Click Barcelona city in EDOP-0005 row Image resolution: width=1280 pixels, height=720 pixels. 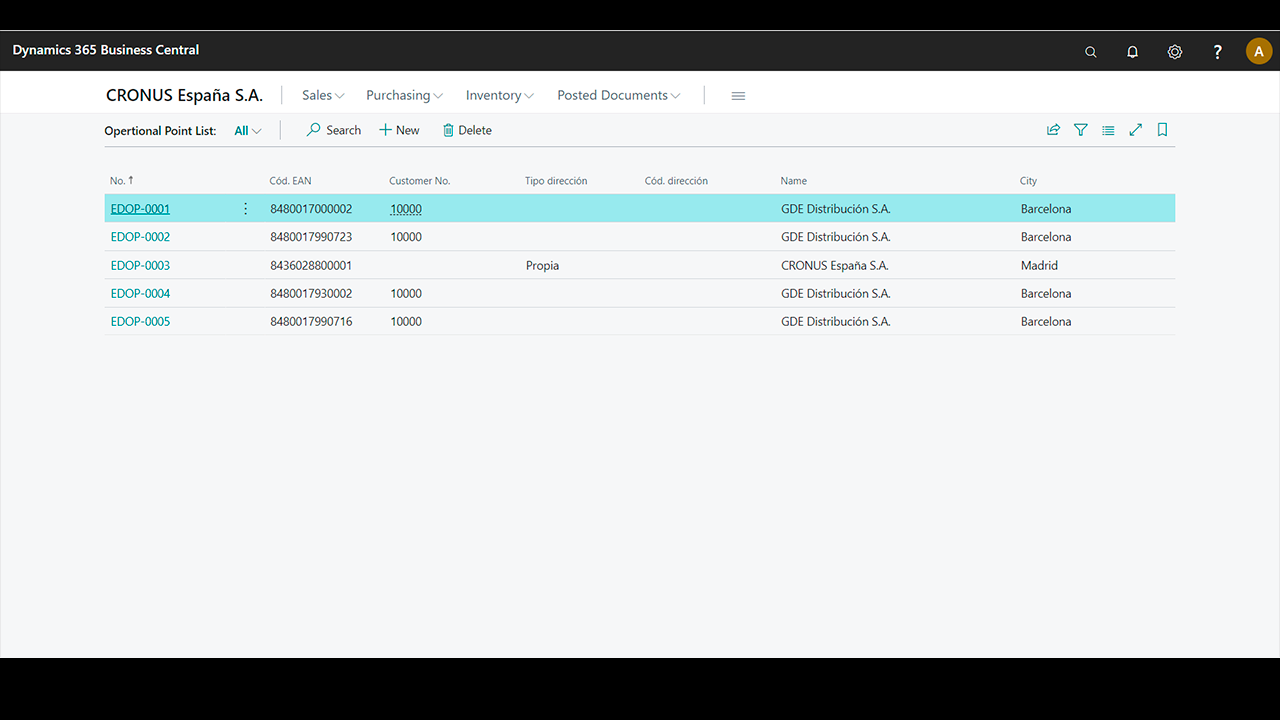[x=1046, y=321]
